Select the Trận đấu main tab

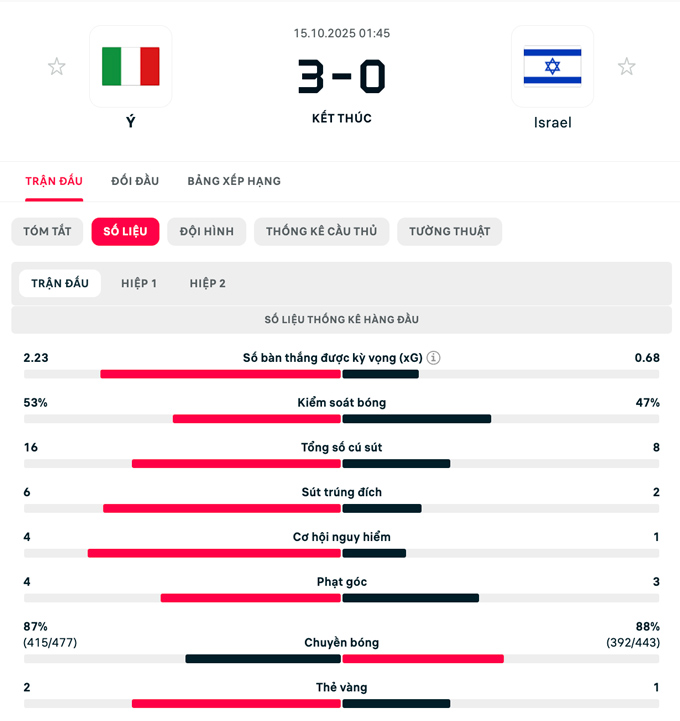[x=54, y=181]
